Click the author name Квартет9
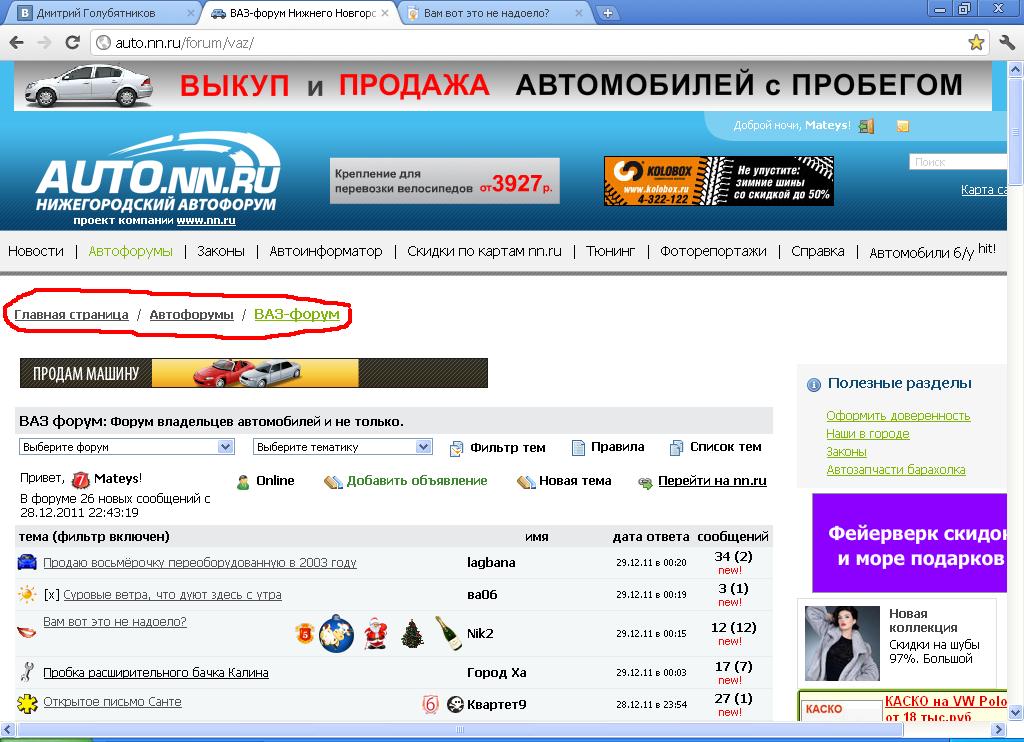This screenshot has height=742, width=1024. (x=496, y=705)
